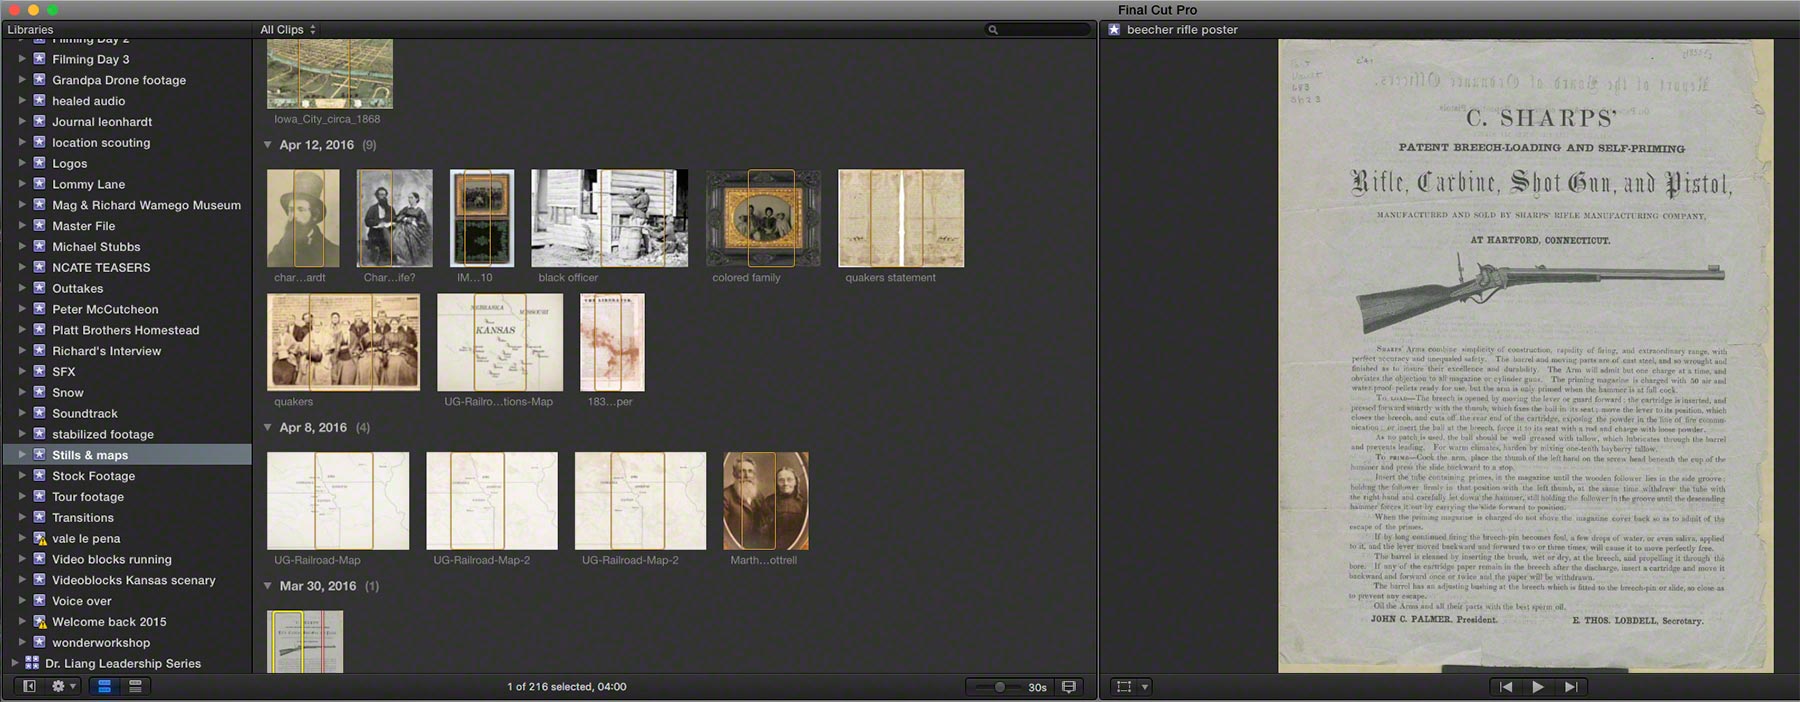Adjust the filmstrip duration zoom slider
Image resolution: width=1800 pixels, height=702 pixels.
click(999, 687)
